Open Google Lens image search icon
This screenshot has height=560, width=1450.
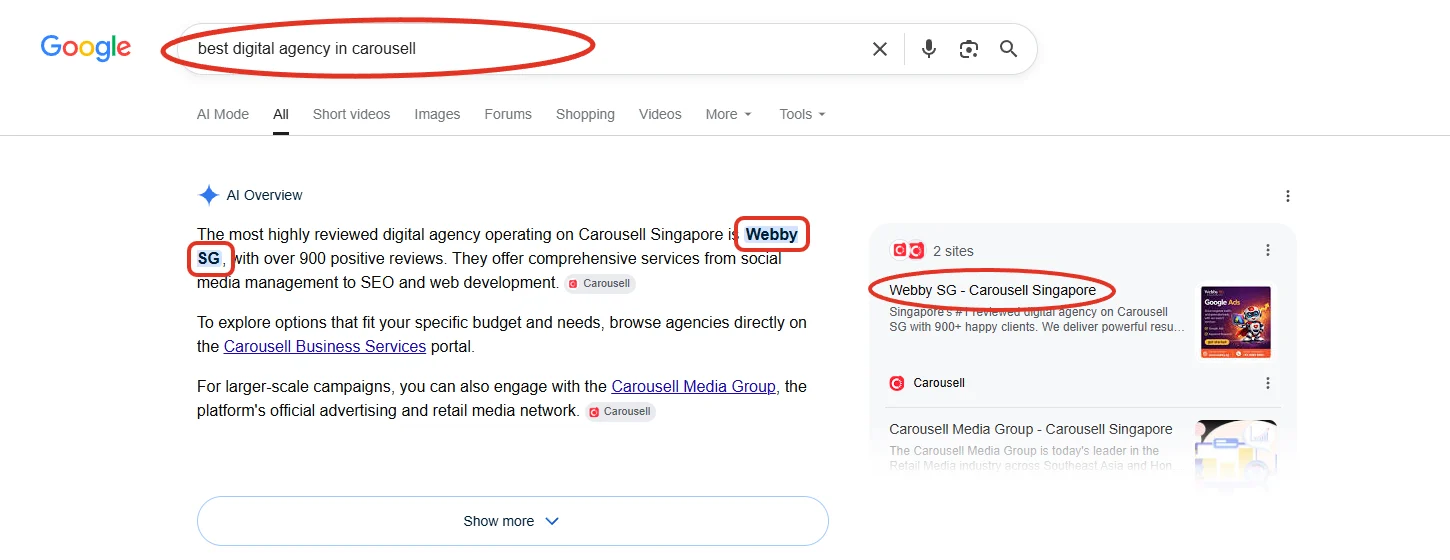pos(968,49)
